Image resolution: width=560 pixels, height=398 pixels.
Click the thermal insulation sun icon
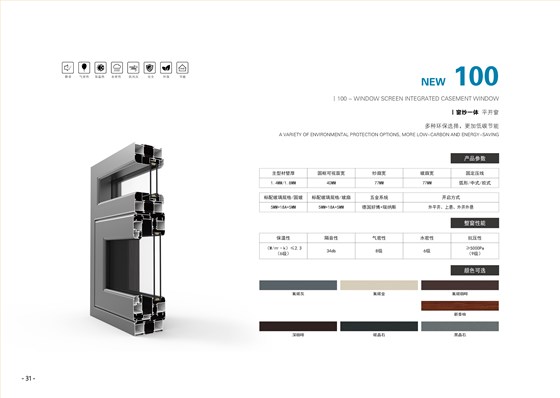point(100,68)
